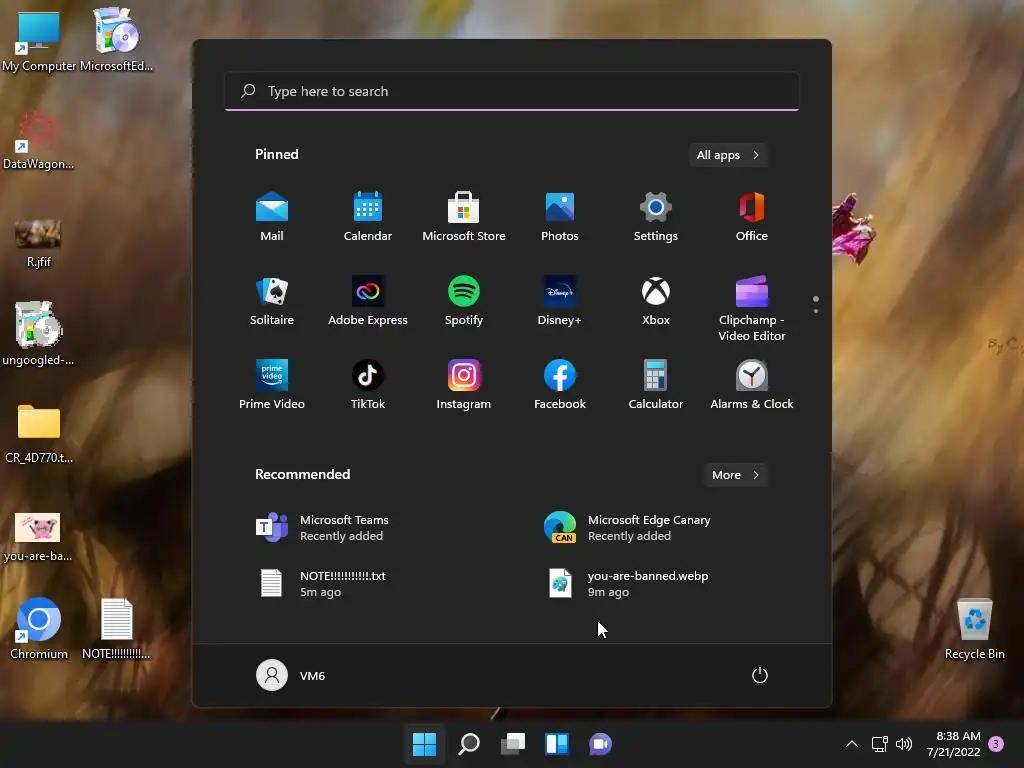Open the volume speaker tray icon

click(x=904, y=744)
